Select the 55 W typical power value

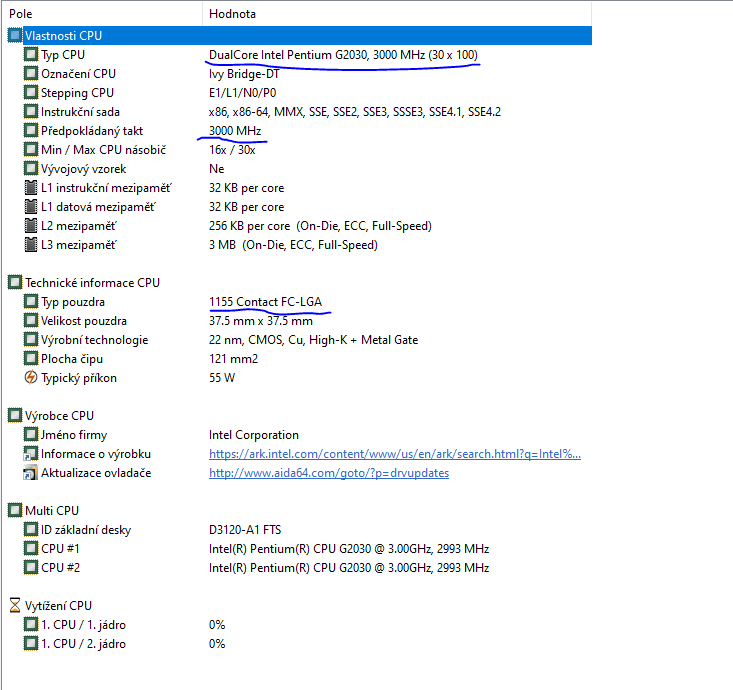[222, 378]
